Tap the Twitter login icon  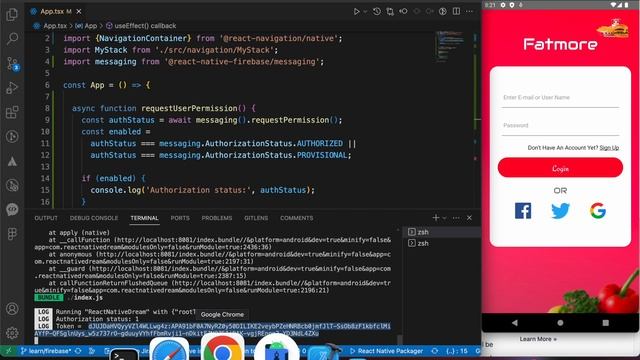tap(560, 211)
